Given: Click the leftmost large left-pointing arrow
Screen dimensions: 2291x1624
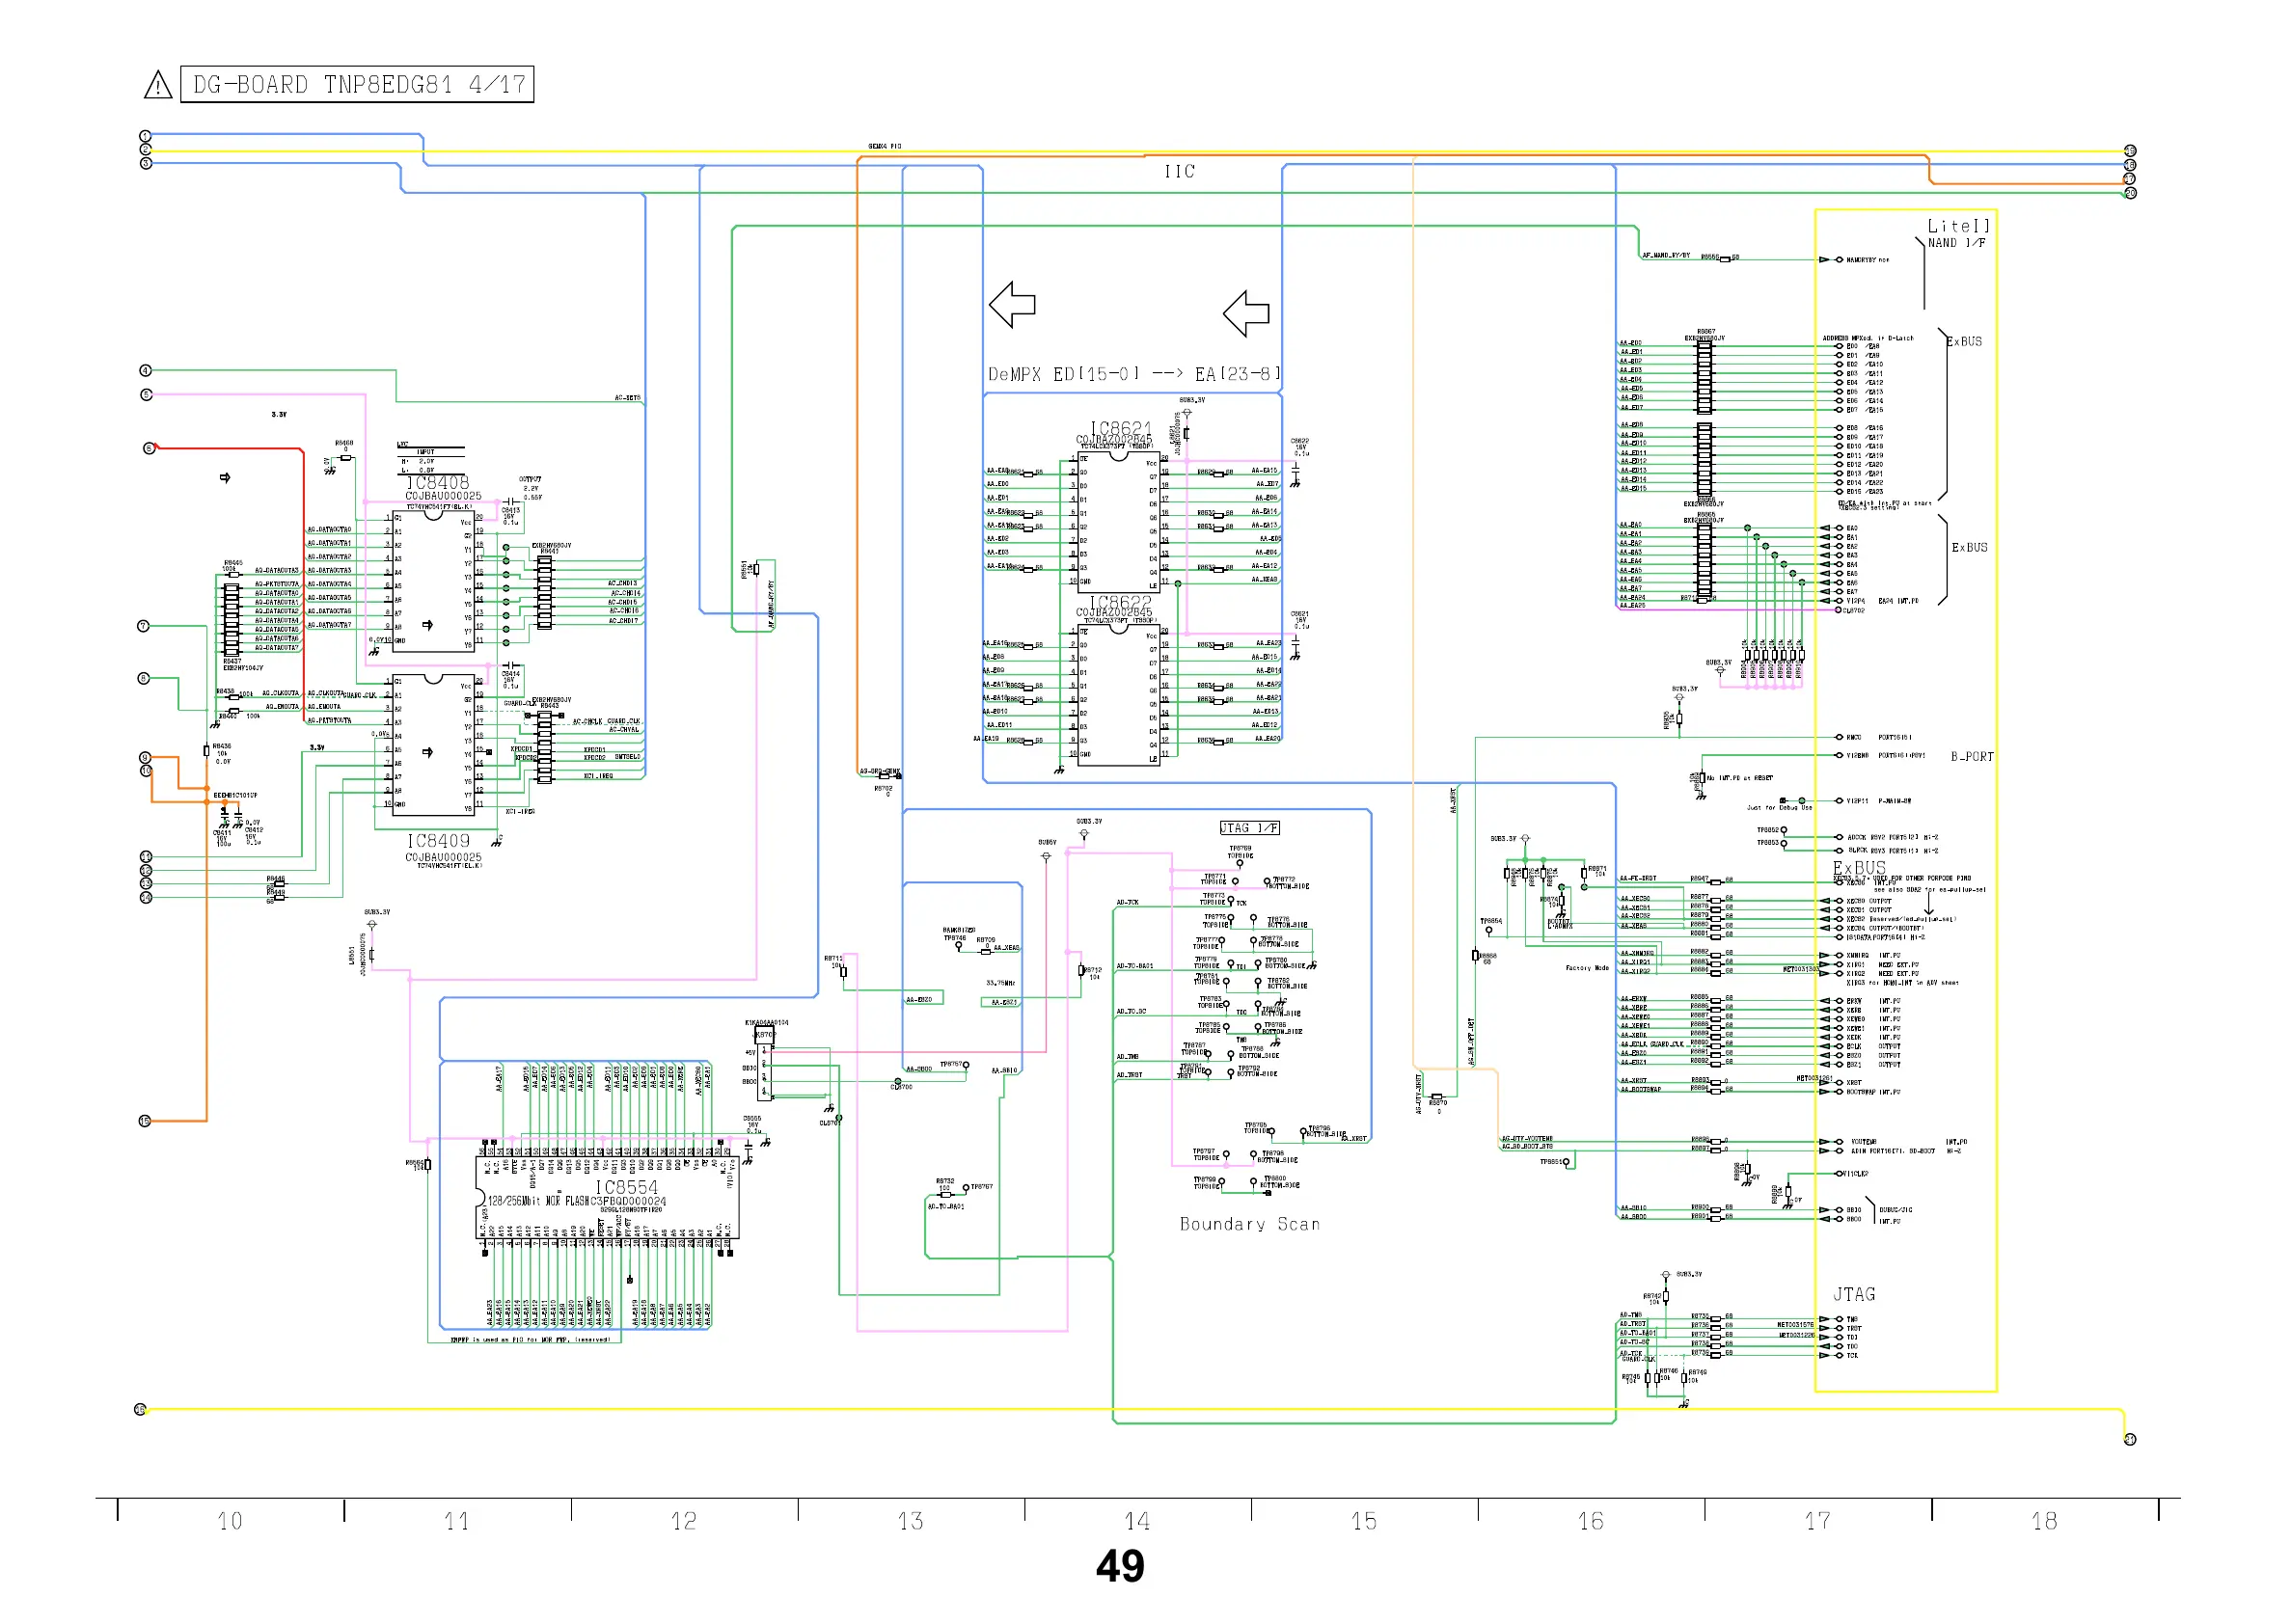Looking at the screenshot, I should pyautogui.click(x=1011, y=304).
